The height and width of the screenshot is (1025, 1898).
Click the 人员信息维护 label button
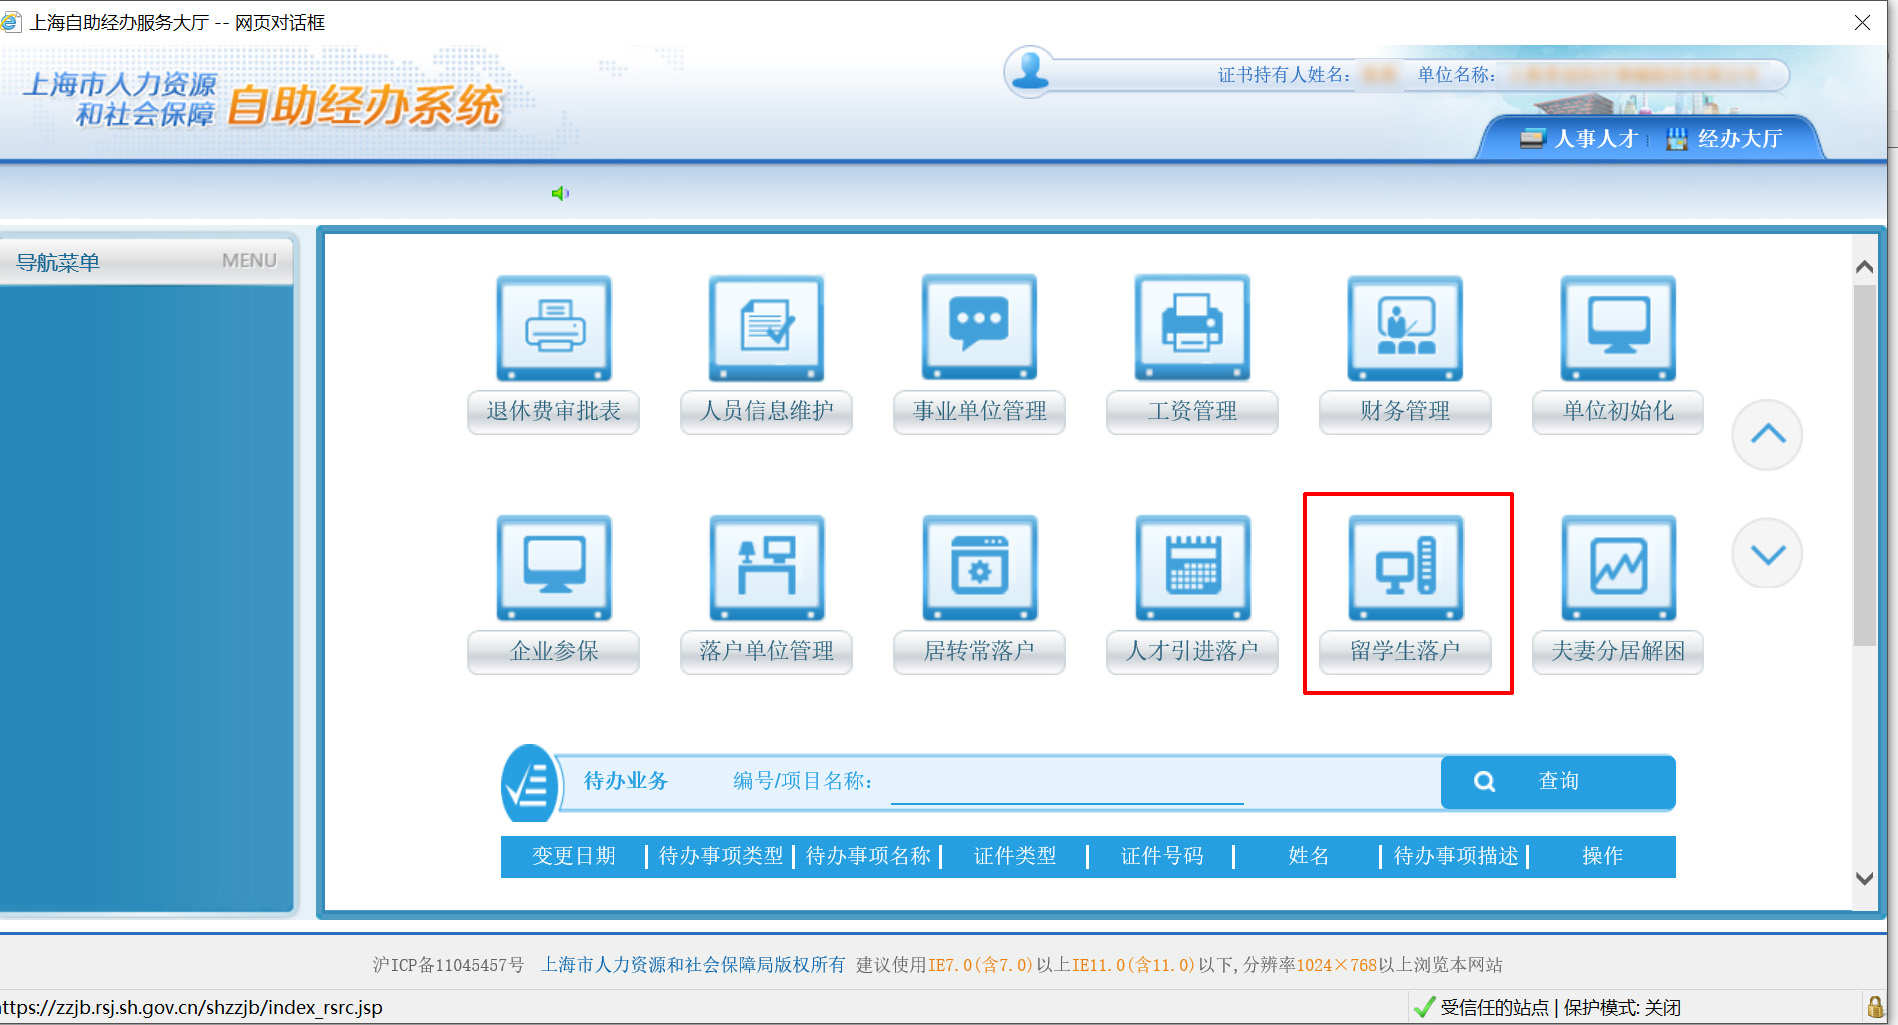[767, 411]
